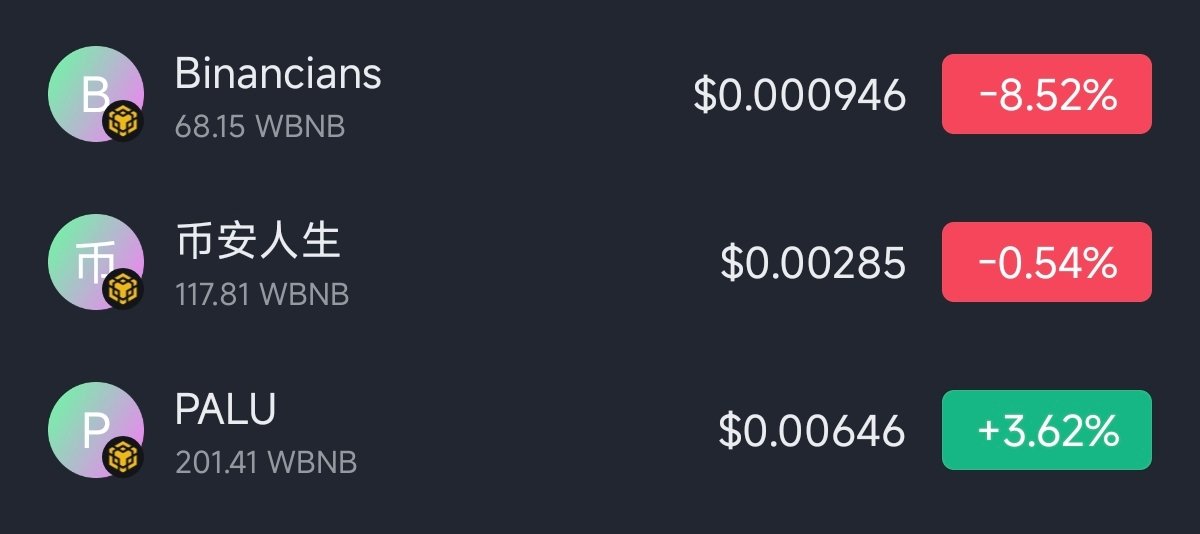Click the Binancians token avatar with letter B
This screenshot has width=1200, height=534.
click(94, 94)
